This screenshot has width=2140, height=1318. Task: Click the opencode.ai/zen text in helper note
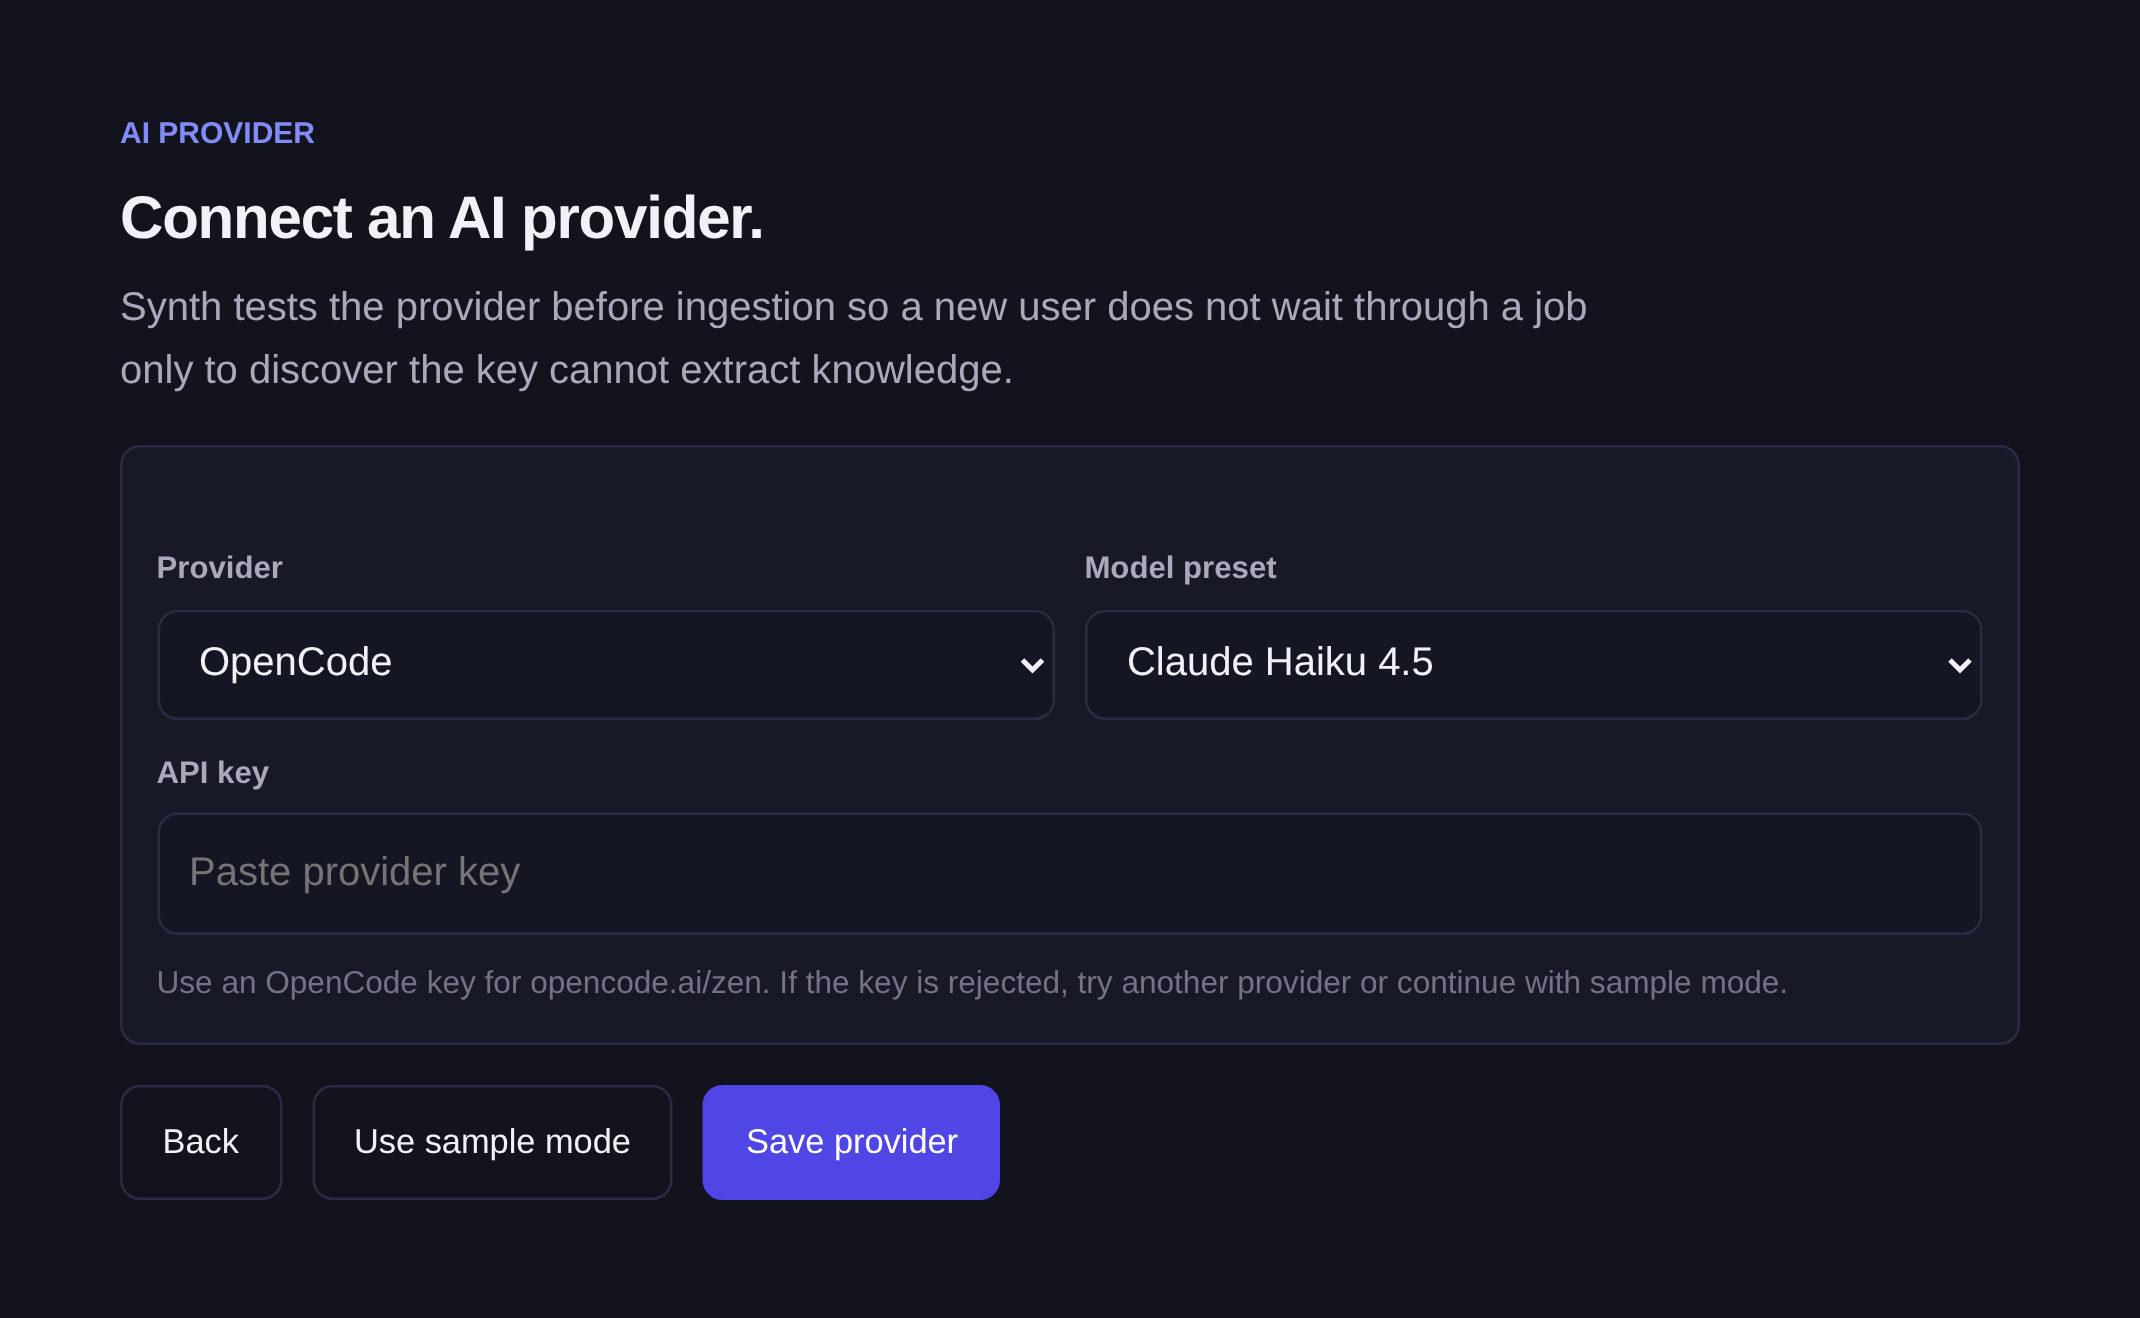click(646, 982)
